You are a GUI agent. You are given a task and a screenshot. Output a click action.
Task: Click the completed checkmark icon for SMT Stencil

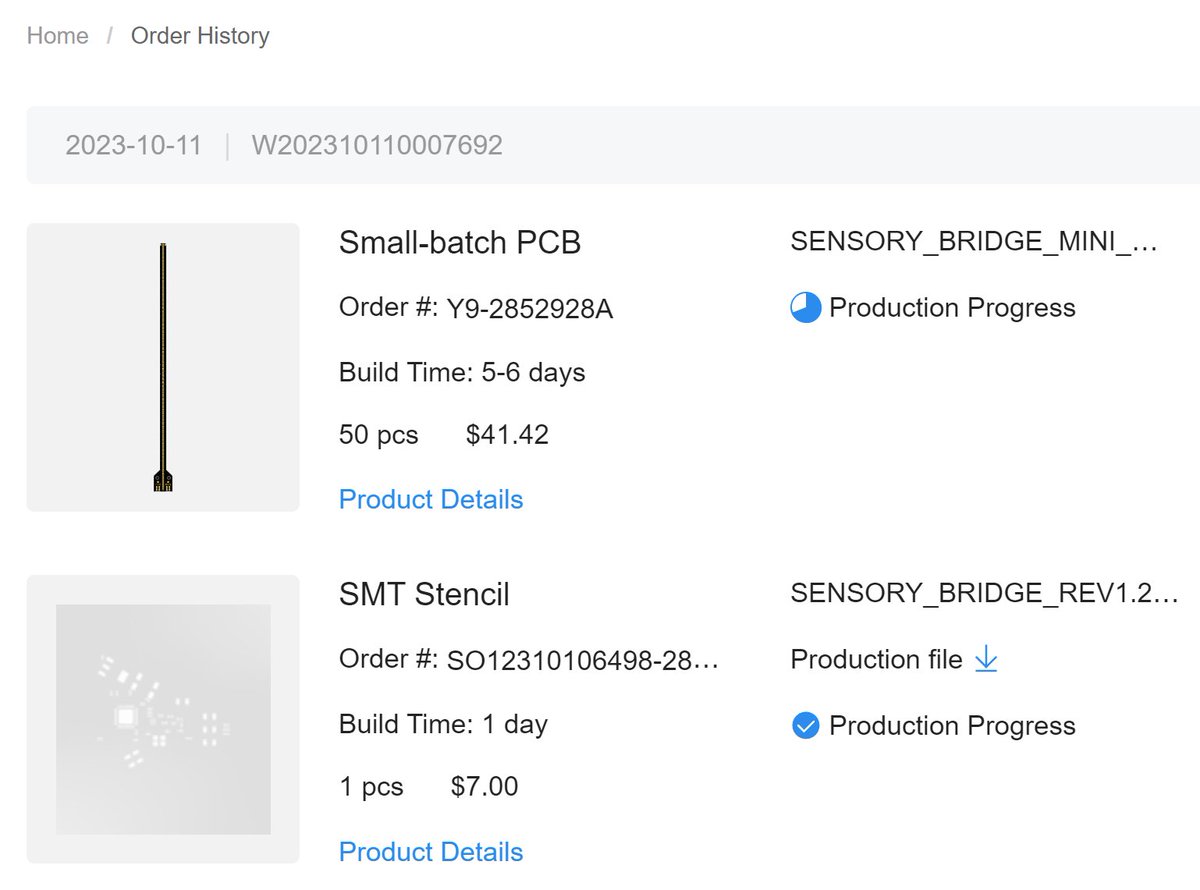(805, 726)
